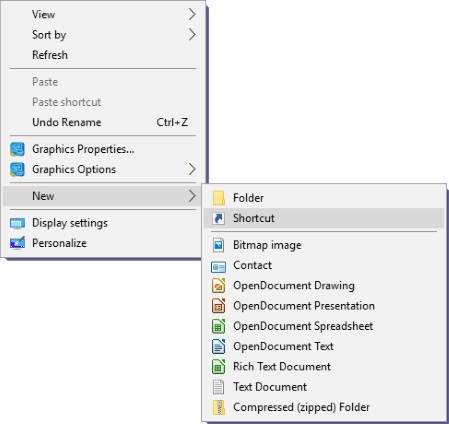449x424 pixels.
Task: Click the OpenDocument Spreadsheet icon
Action: point(219,326)
